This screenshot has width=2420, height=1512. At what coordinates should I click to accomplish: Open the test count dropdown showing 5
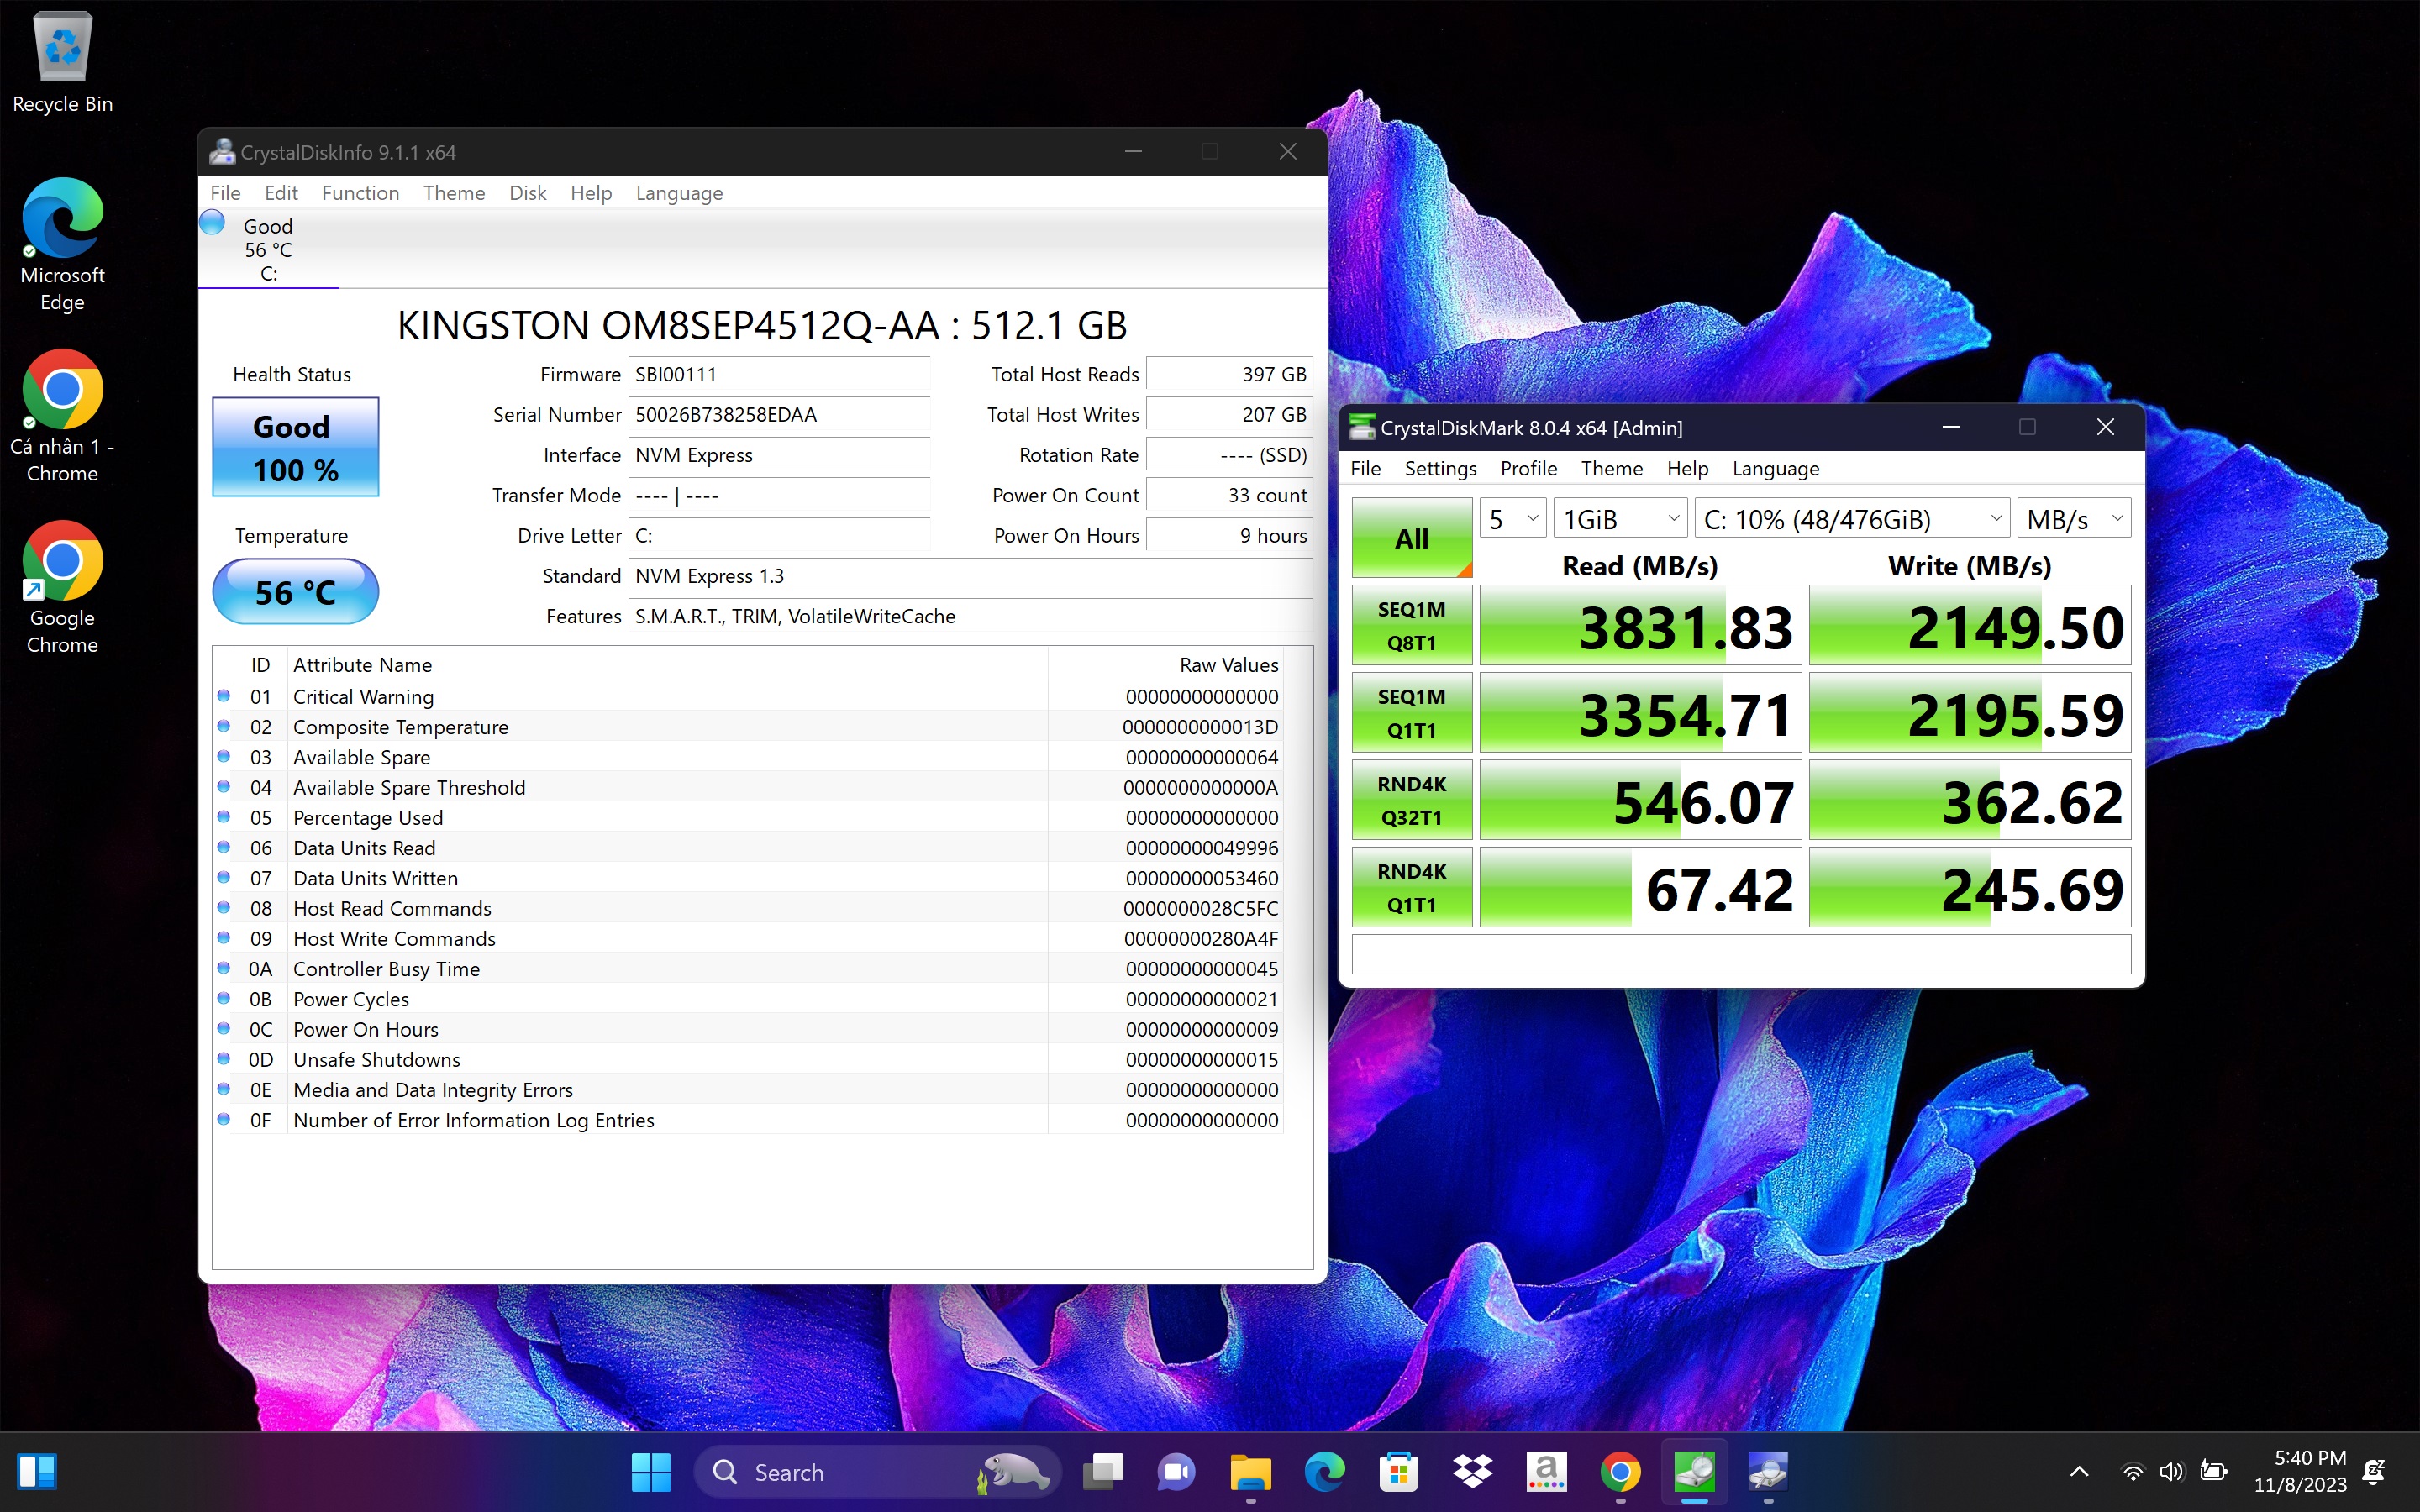tap(1512, 519)
